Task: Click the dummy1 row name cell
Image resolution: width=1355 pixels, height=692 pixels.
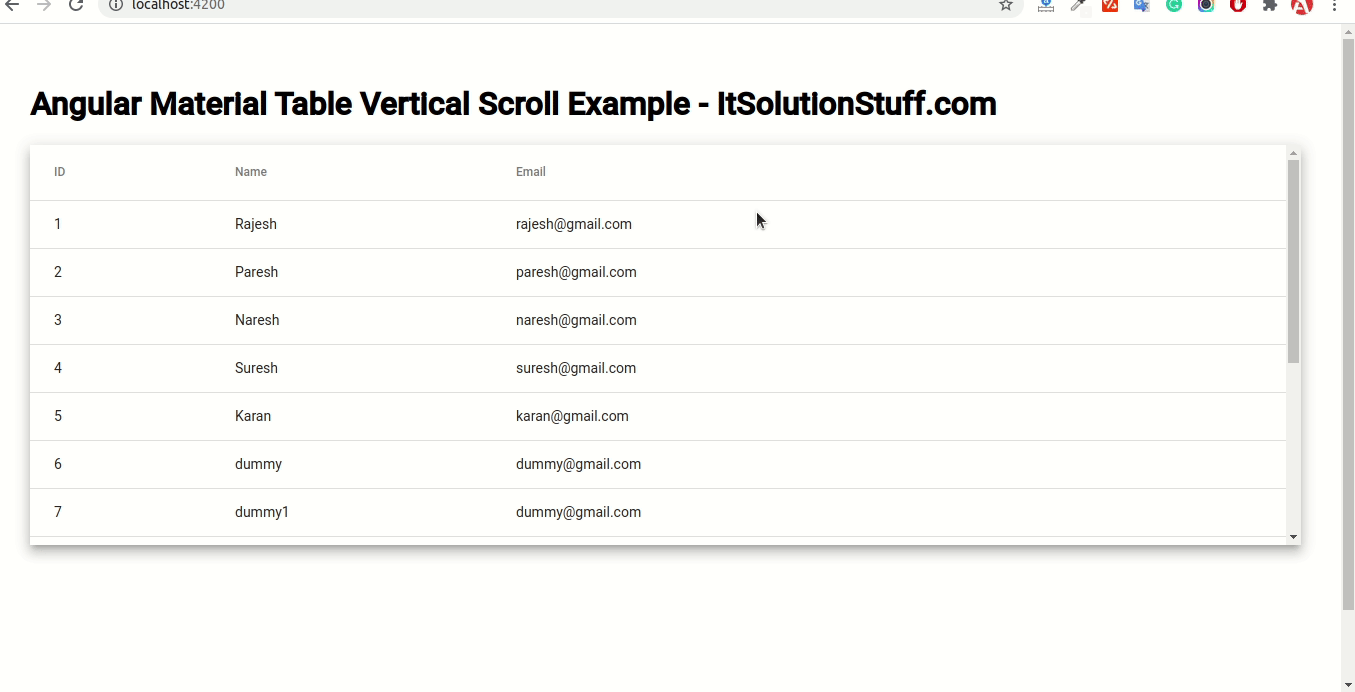Action: pos(262,512)
